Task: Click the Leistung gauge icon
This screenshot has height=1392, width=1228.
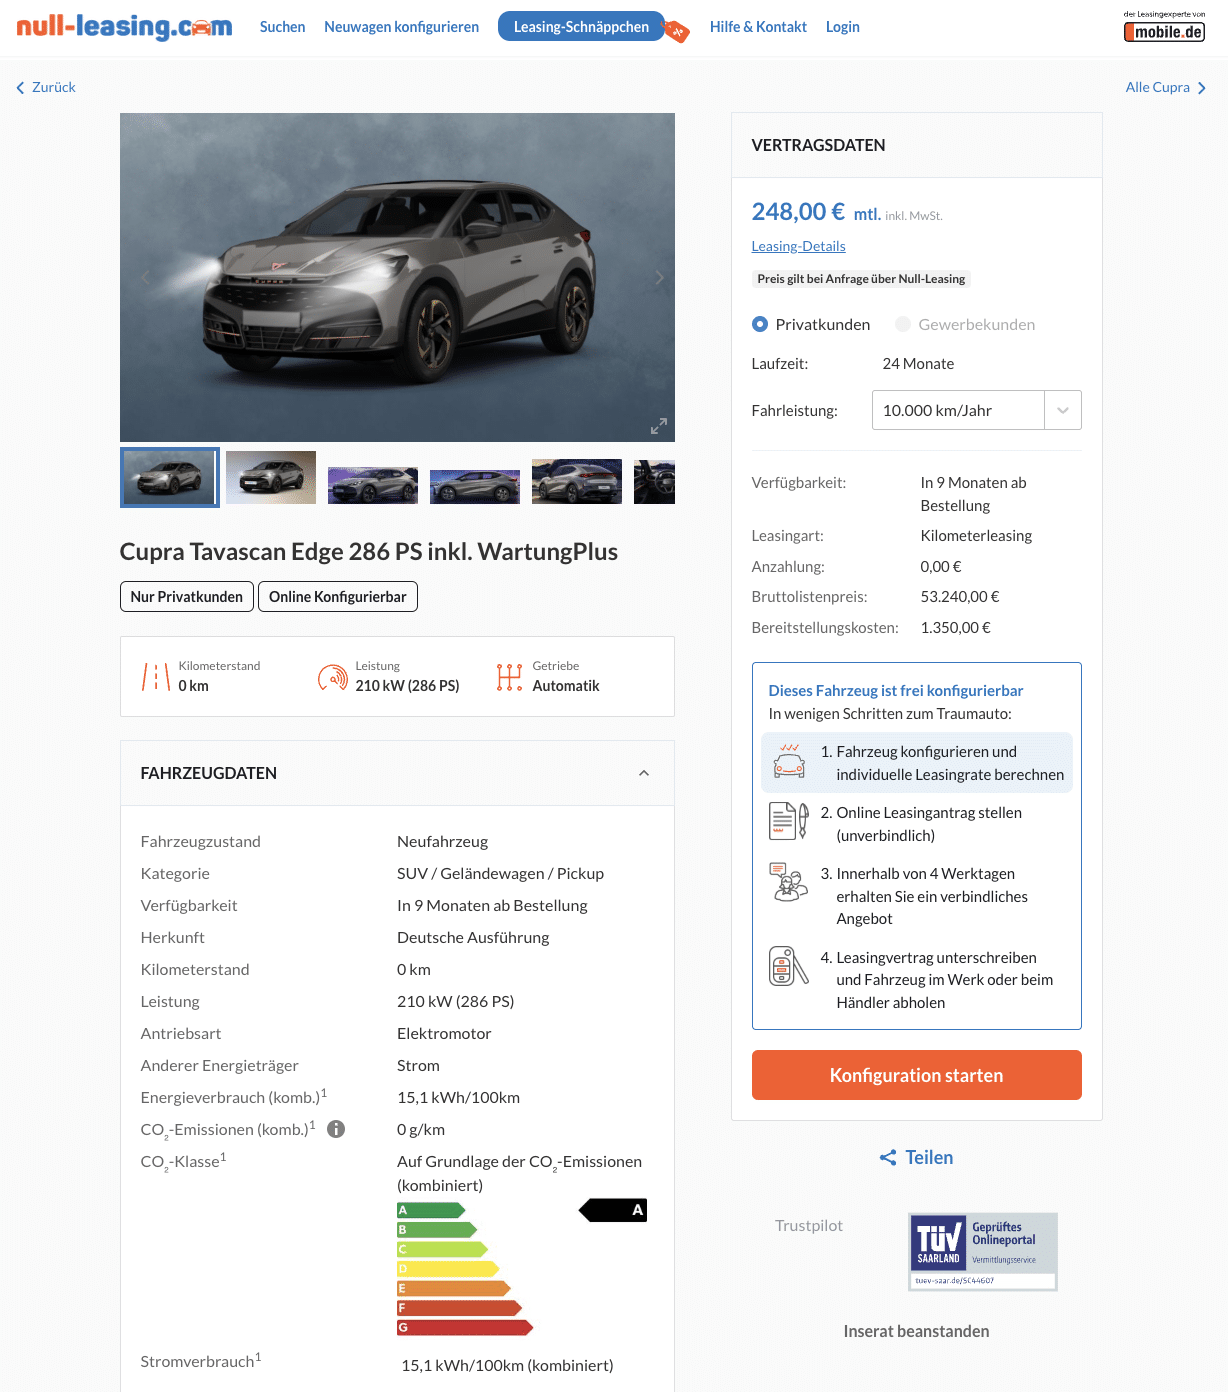Action: tap(332, 677)
